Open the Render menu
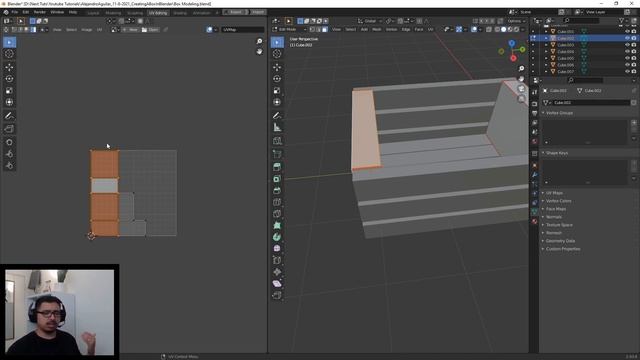Viewport: 640px width, 360px height. tap(40, 12)
